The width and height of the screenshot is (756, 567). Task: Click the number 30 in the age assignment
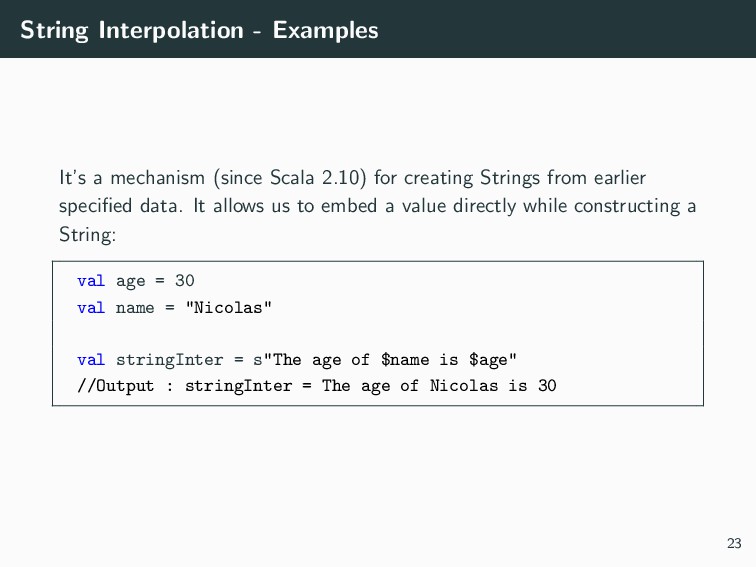(x=185, y=281)
